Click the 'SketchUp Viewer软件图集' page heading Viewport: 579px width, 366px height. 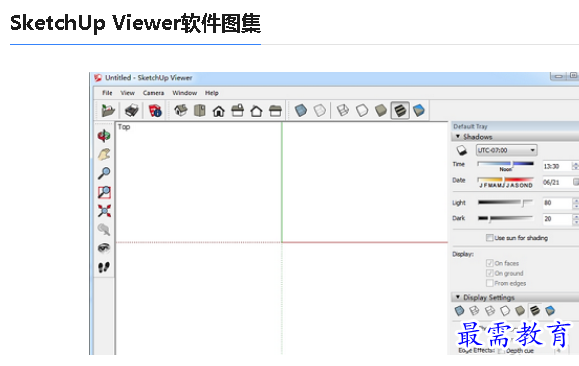[135, 23]
